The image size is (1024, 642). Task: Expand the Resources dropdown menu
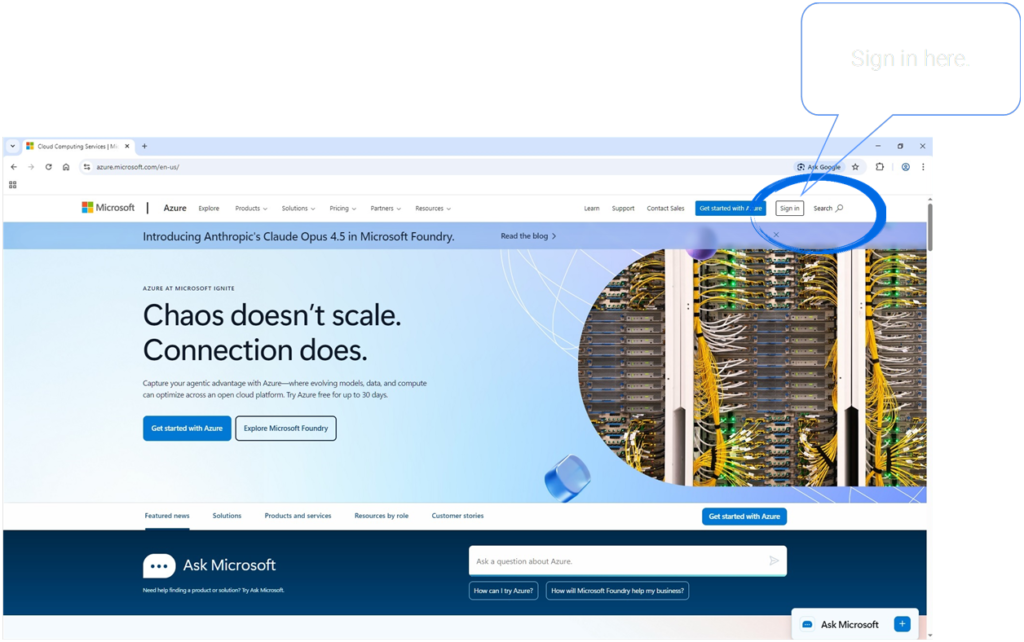pyautogui.click(x=432, y=209)
